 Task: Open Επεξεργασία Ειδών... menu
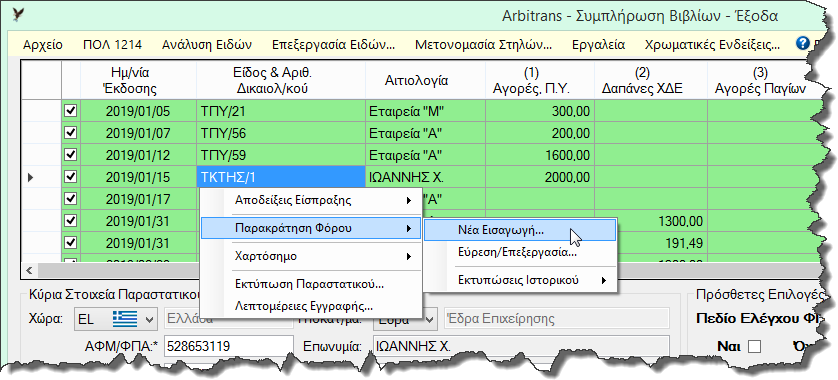click(333, 45)
